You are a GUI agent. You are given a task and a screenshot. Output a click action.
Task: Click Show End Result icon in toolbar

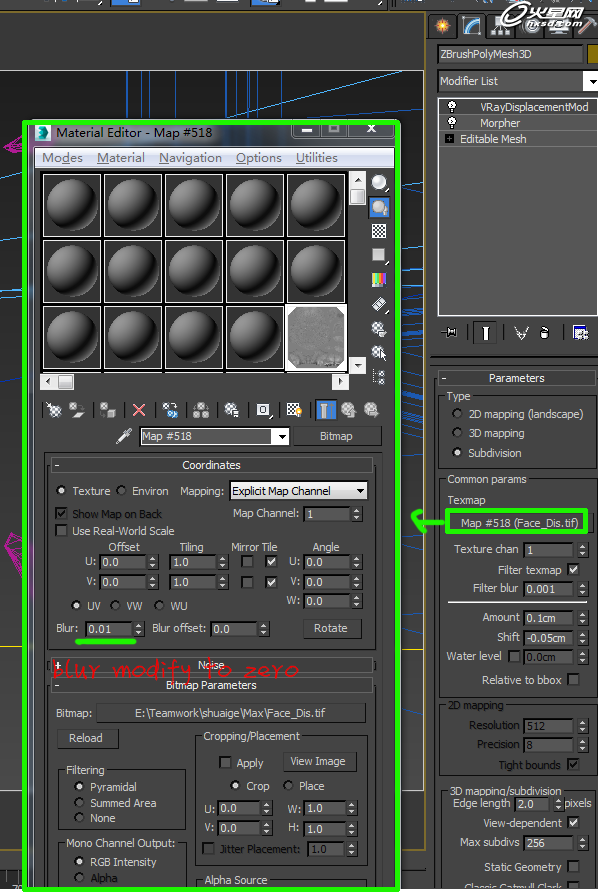tap(325, 410)
